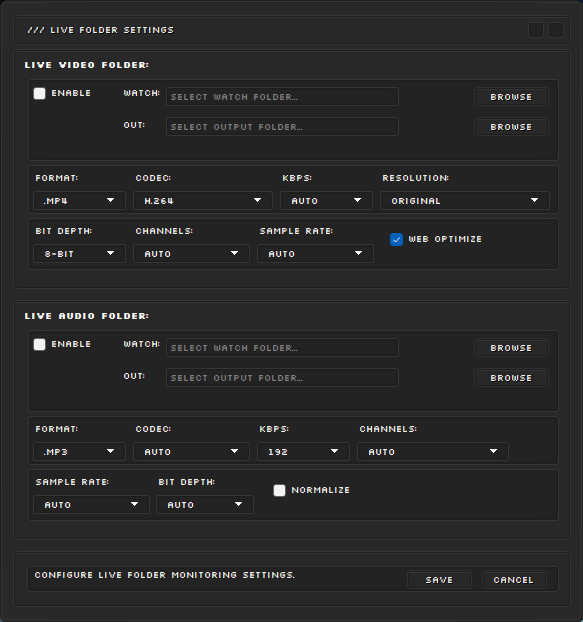Image resolution: width=583 pixels, height=622 pixels.
Task: Open audio Sample Rate dropdown
Action: pyautogui.click(x=91, y=505)
